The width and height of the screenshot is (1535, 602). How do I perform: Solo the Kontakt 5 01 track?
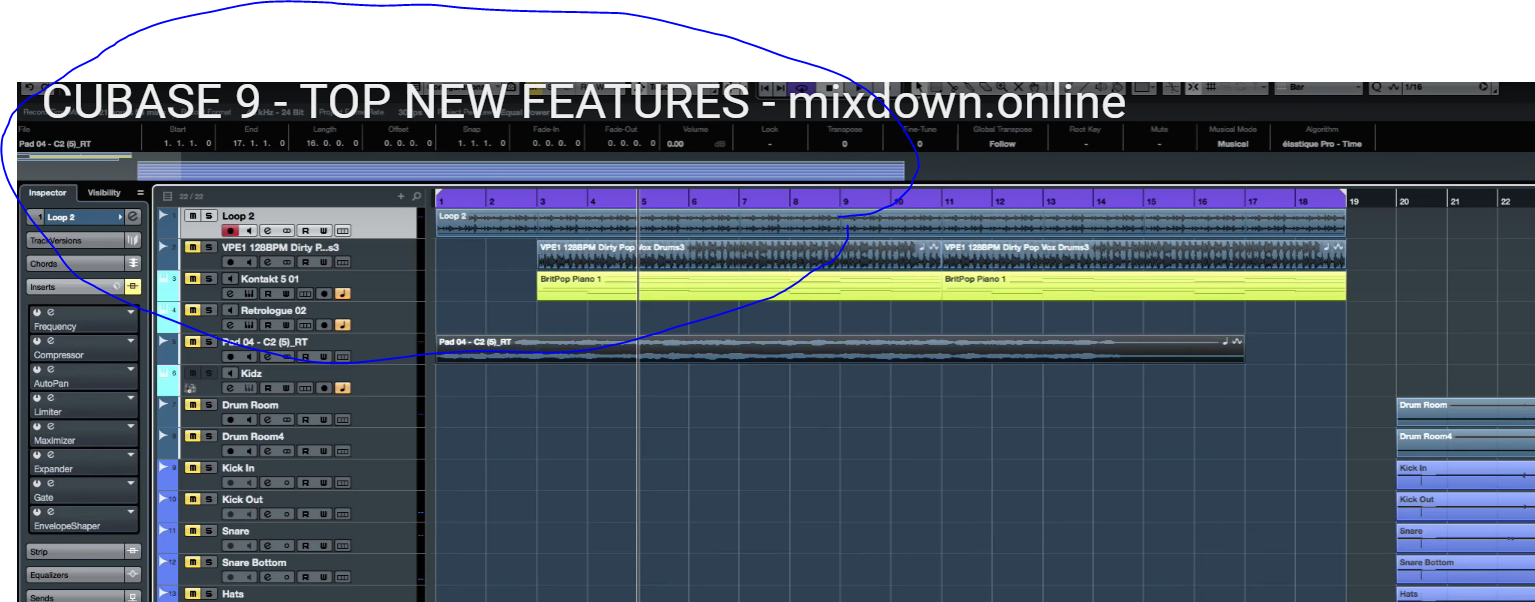point(209,279)
